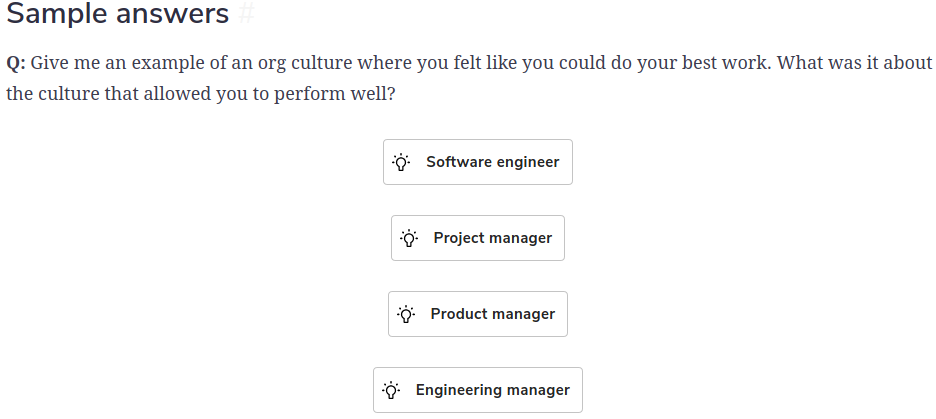Image resolution: width=936 pixels, height=419 pixels.
Task: Click the lightbulb icon beside Product manager
Action: (406, 314)
